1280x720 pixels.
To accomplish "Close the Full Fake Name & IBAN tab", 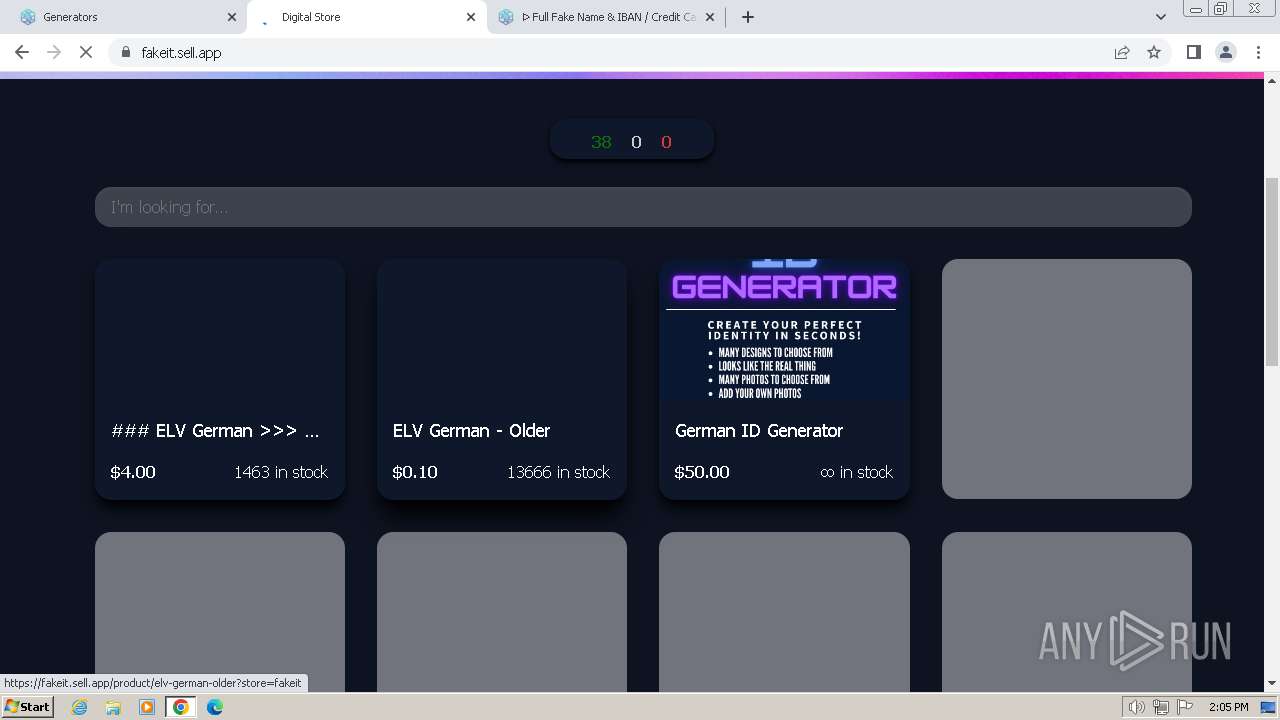I will (711, 17).
